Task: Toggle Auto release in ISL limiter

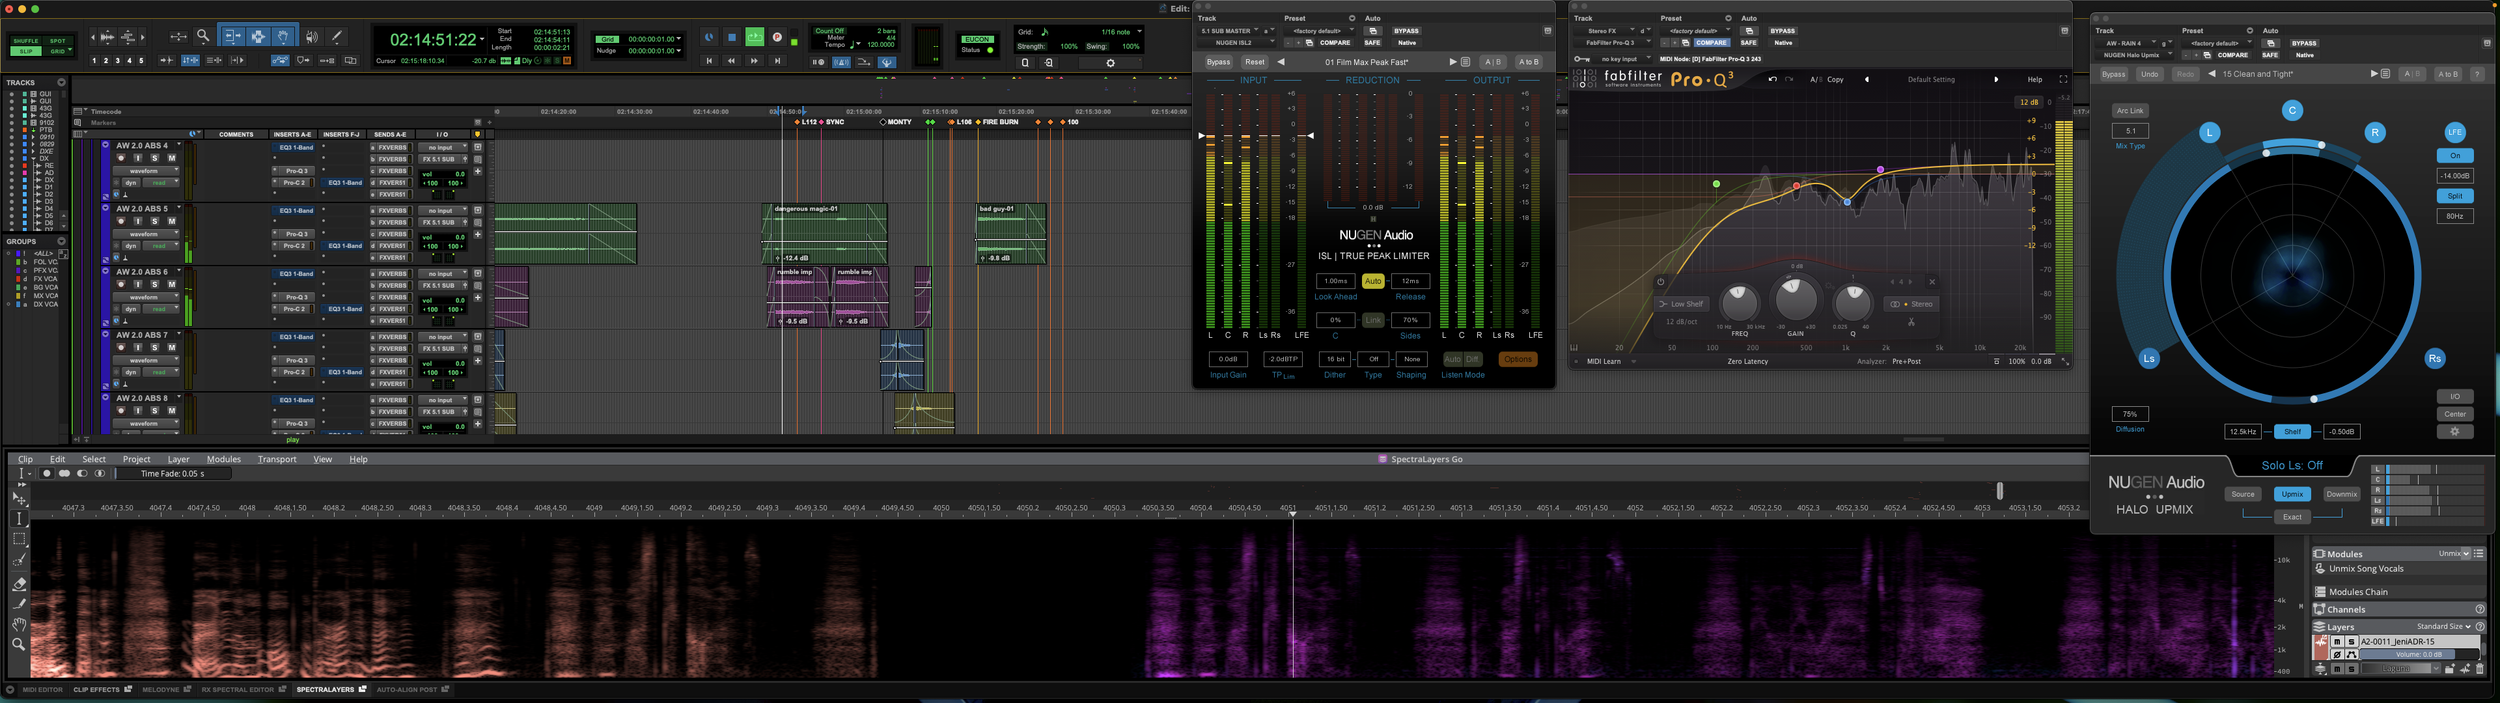Action: [x=1373, y=281]
